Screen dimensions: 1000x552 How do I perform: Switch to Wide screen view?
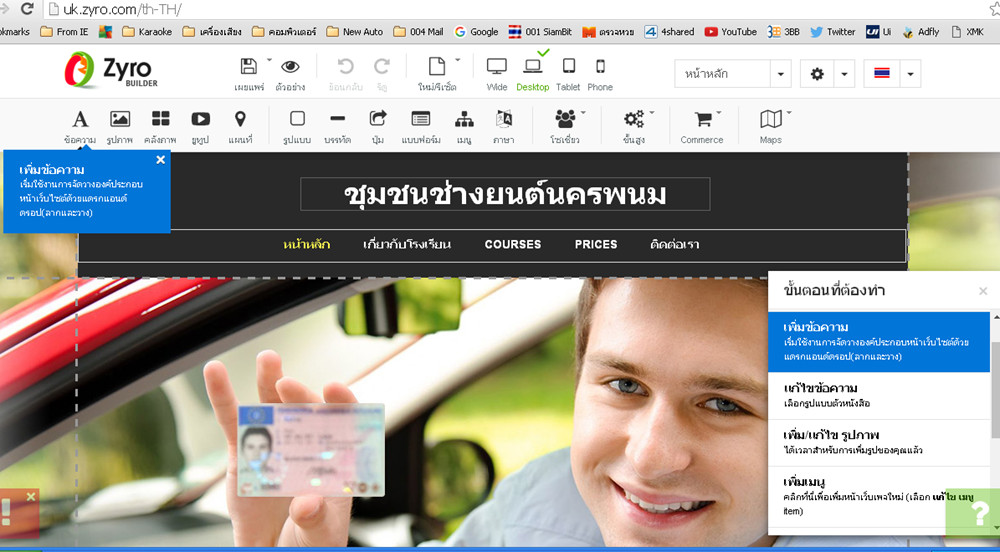[496, 66]
